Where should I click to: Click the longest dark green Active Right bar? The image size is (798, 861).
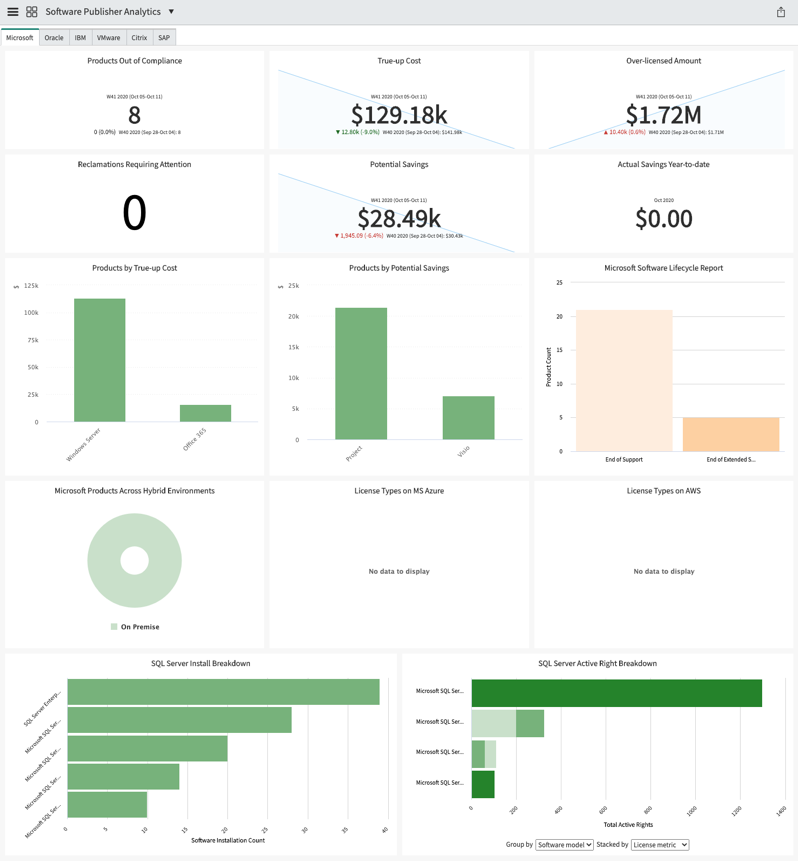click(617, 693)
